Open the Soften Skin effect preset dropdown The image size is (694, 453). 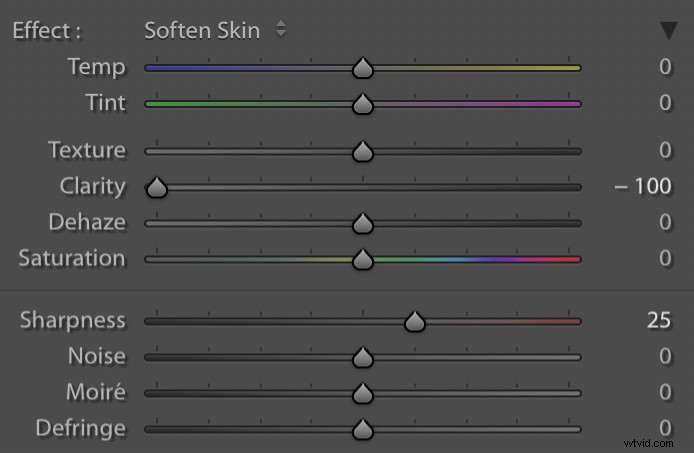[x=216, y=30]
